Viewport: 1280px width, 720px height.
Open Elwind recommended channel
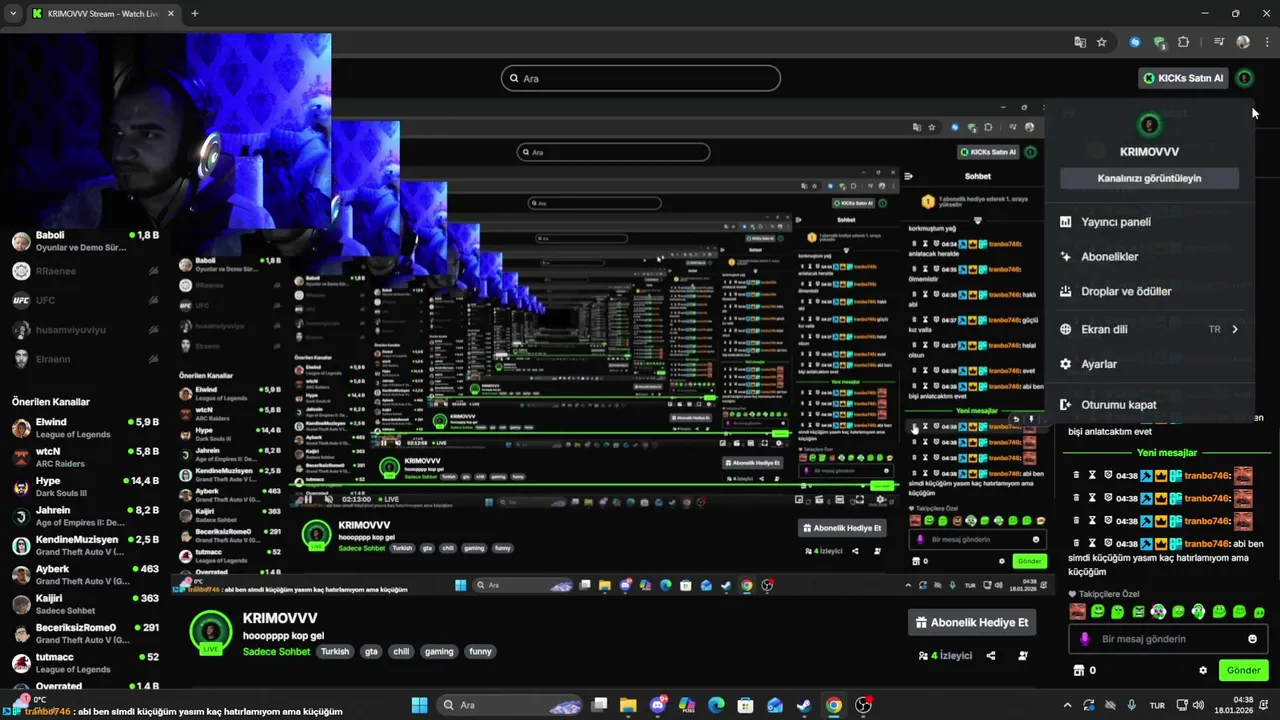pyautogui.click(x=85, y=428)
